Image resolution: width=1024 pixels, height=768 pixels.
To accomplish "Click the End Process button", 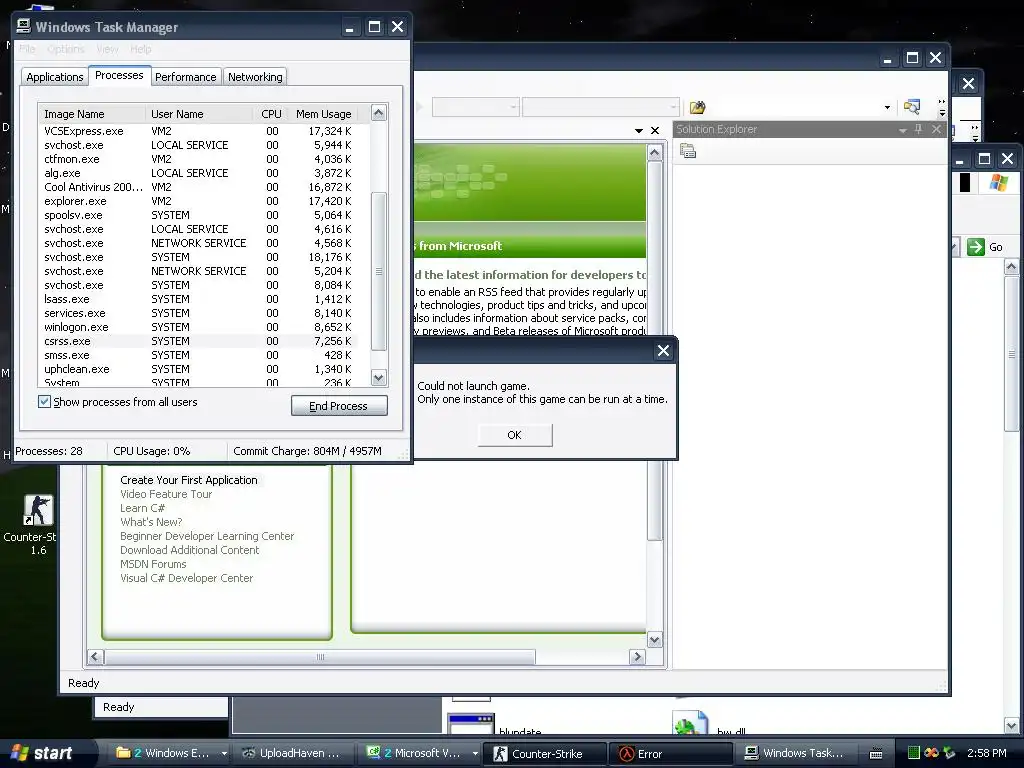I will (339, 406).
